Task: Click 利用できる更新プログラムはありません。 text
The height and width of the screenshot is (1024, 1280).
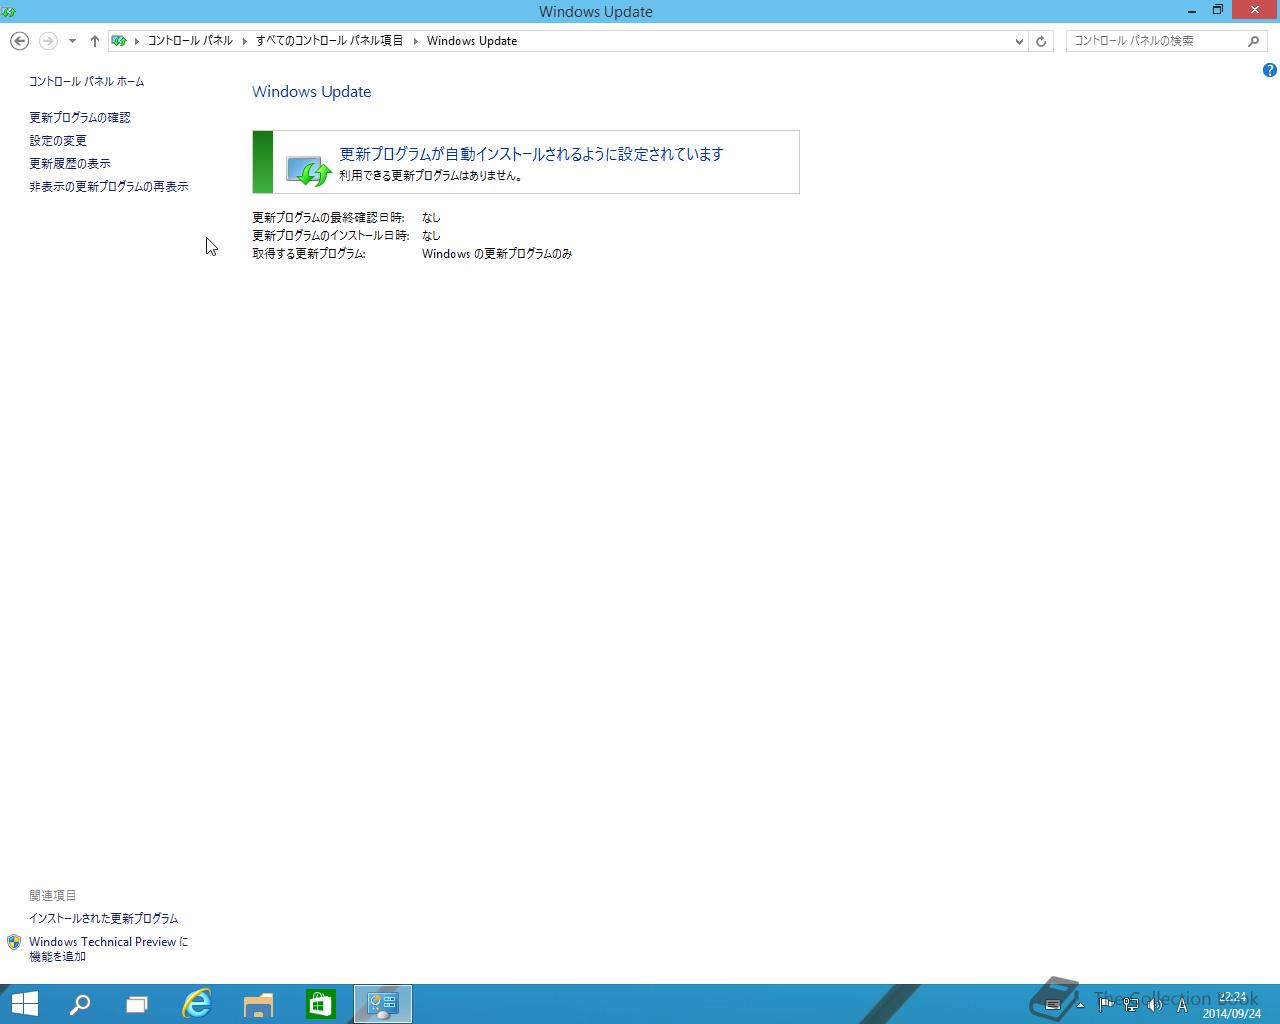Action: coord(431,176)
